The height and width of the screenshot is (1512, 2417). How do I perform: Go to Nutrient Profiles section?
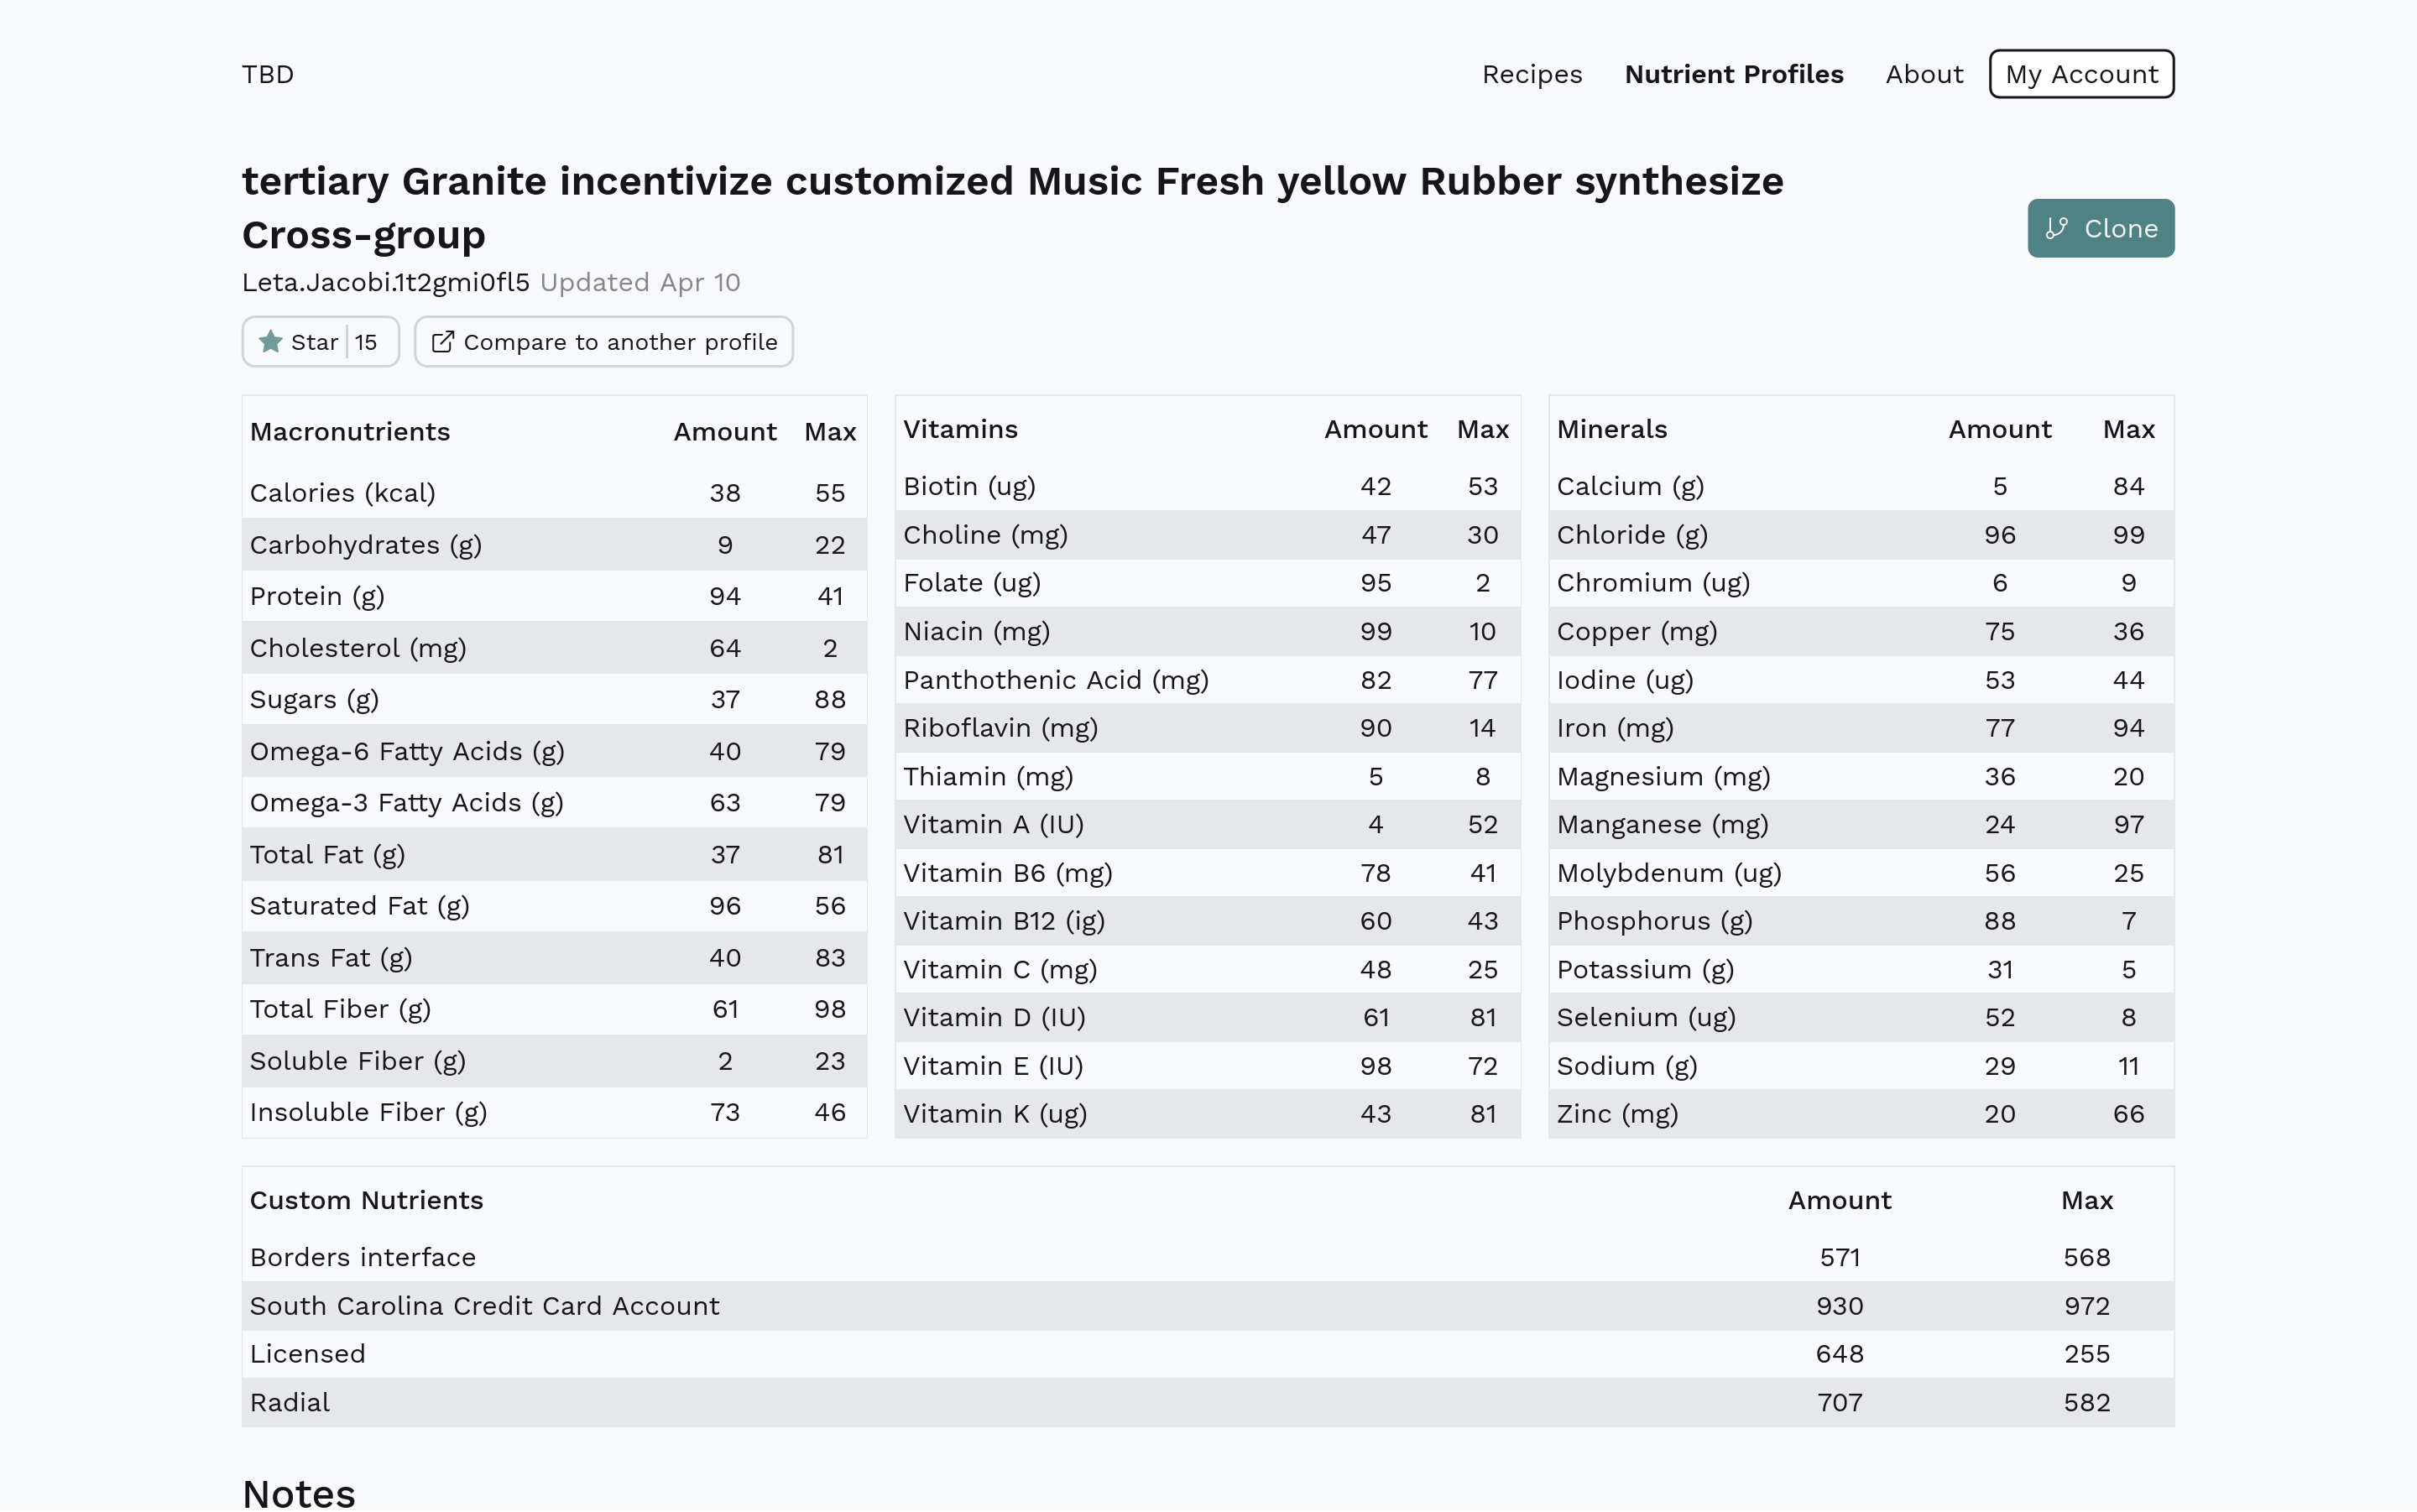[1733, 75]
